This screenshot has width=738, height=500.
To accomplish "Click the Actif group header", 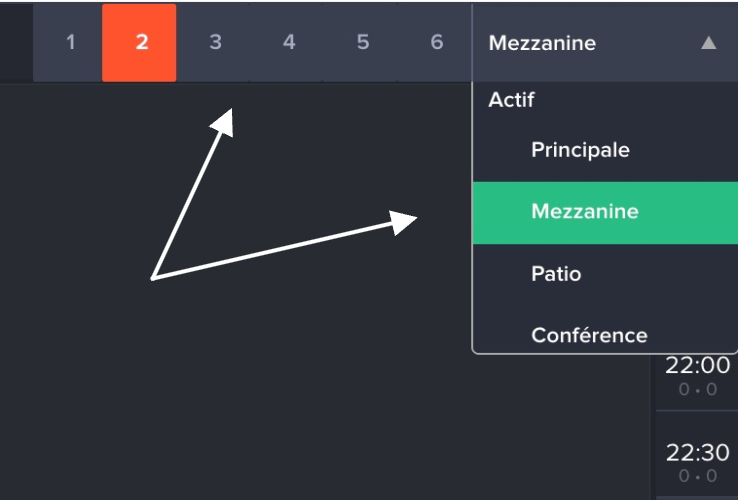I will click(x=512, y=100).
